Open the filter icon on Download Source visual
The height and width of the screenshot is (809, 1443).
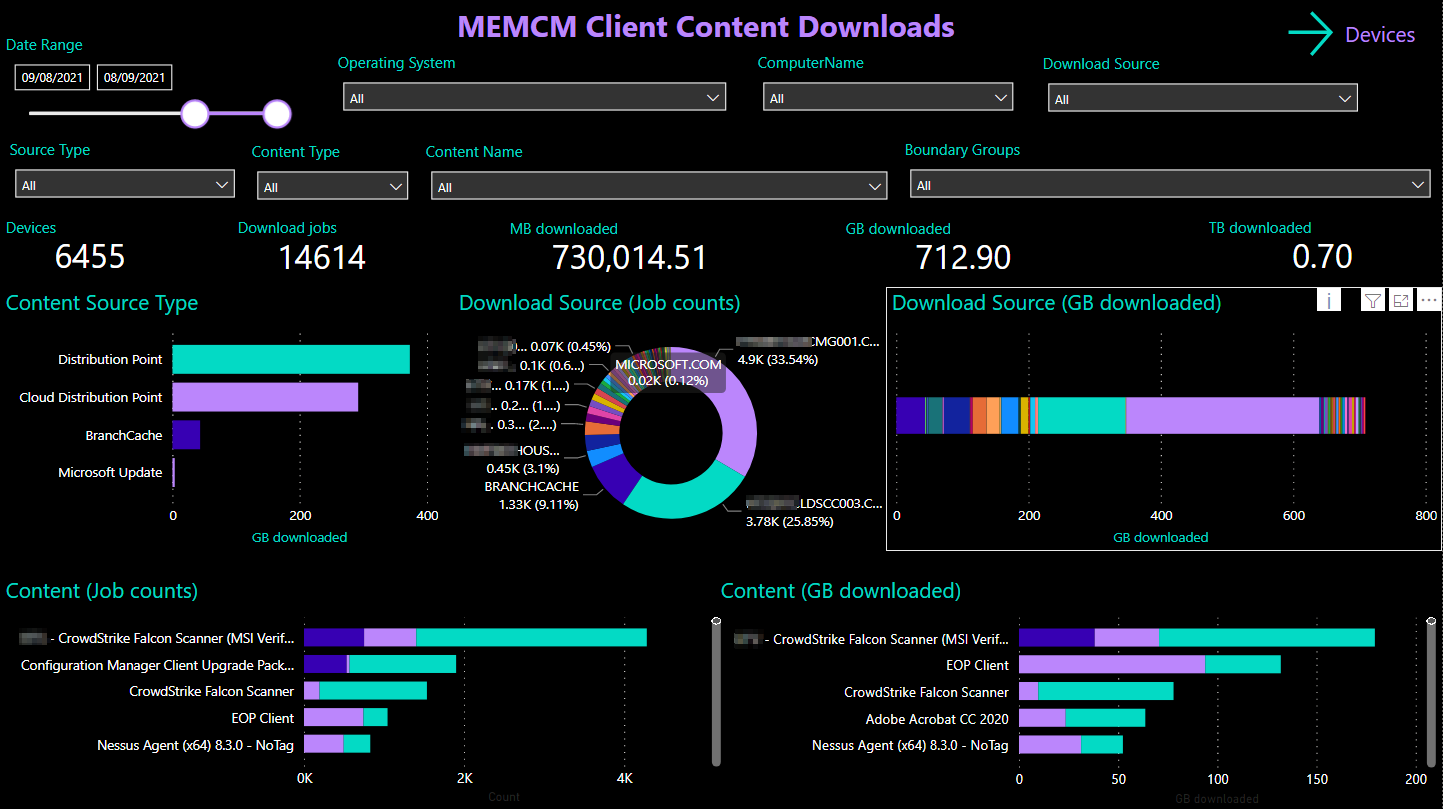point(1373,300)
